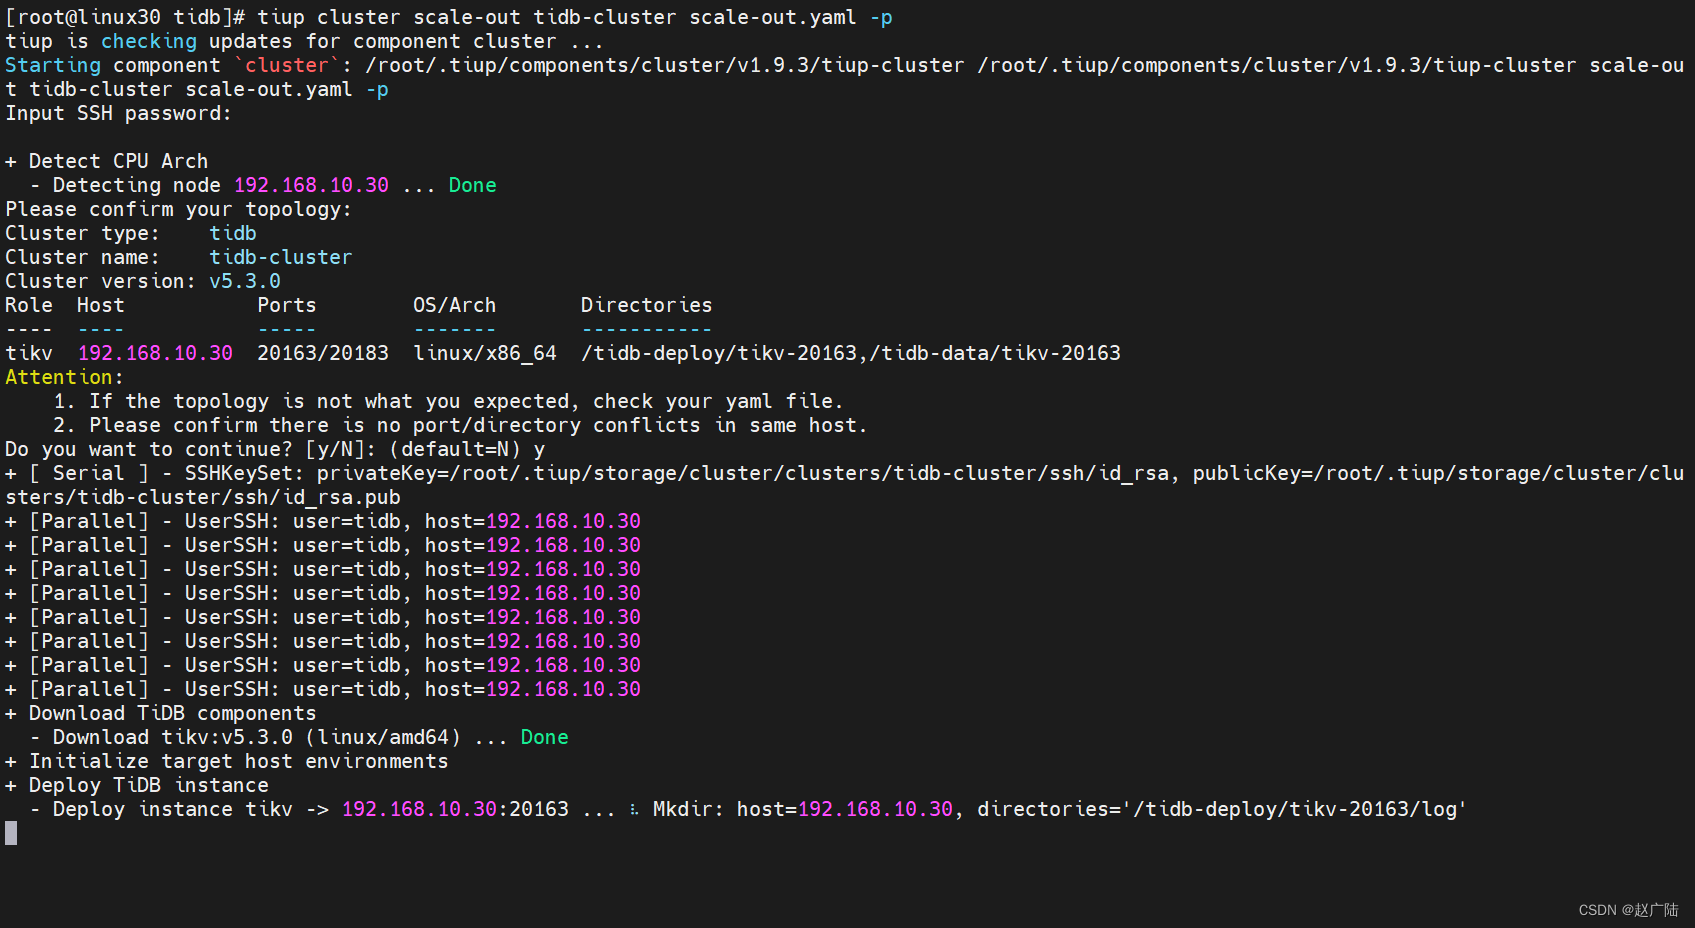The height and width of the screenshot is (928, 1695).
Task: Click the 'Directories' column header
Action: coord(647,305)
